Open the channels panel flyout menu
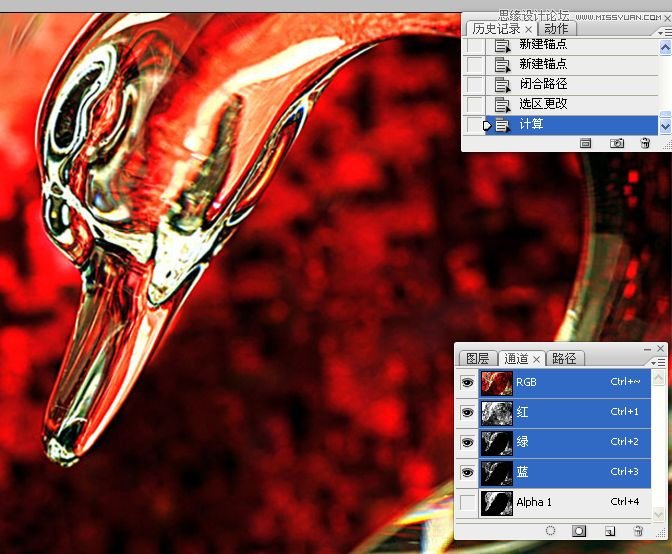Viewport: 672px width, 554px height. click(657, 360)
